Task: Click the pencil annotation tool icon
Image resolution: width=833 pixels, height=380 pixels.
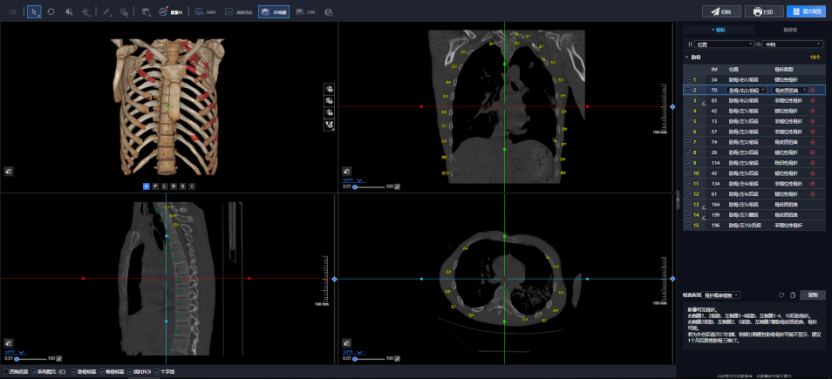Action: (106, 12)
